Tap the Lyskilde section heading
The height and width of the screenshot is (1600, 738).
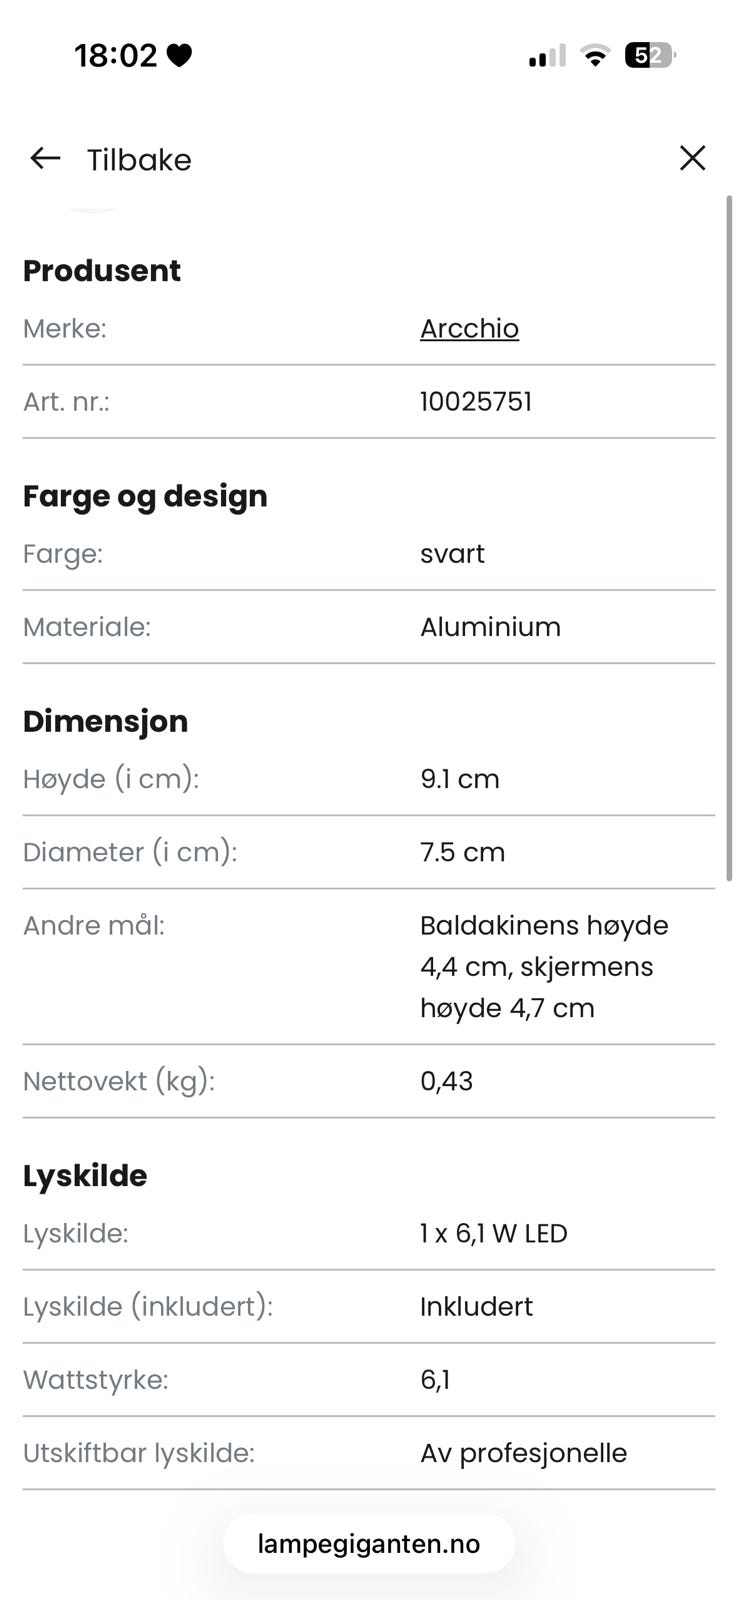click(85, 1175)
